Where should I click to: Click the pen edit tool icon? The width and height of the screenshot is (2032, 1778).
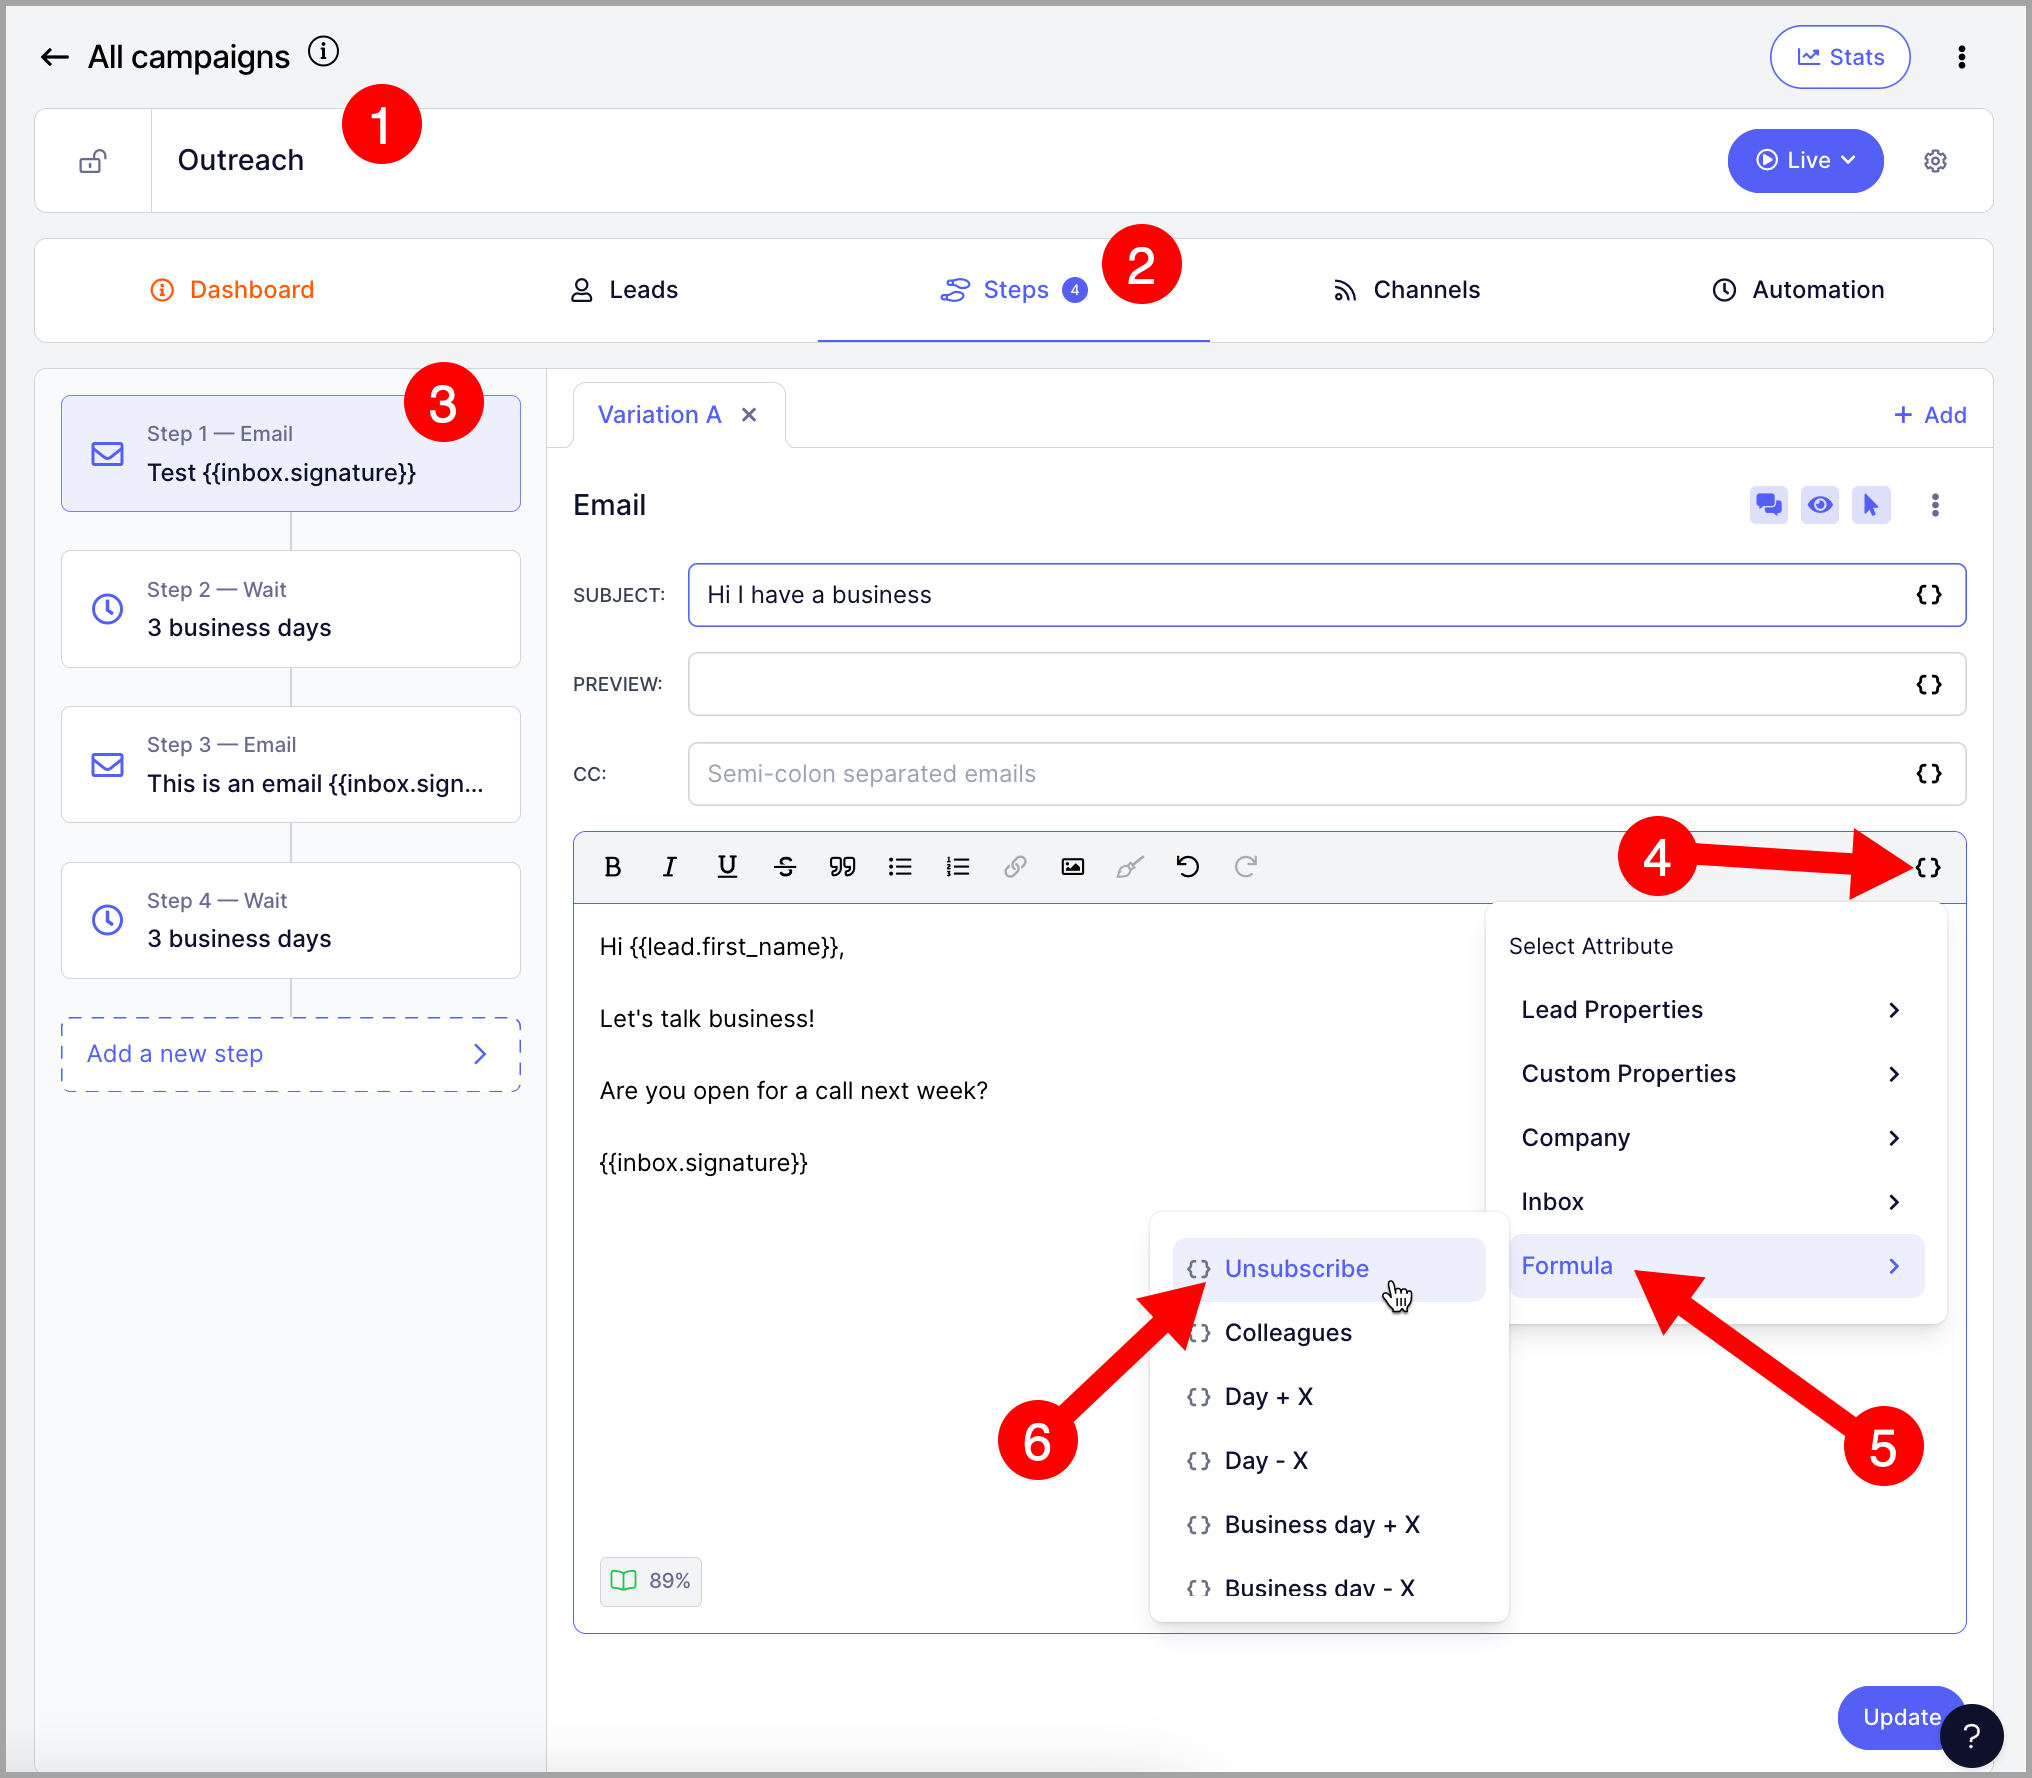[1130, 867]
